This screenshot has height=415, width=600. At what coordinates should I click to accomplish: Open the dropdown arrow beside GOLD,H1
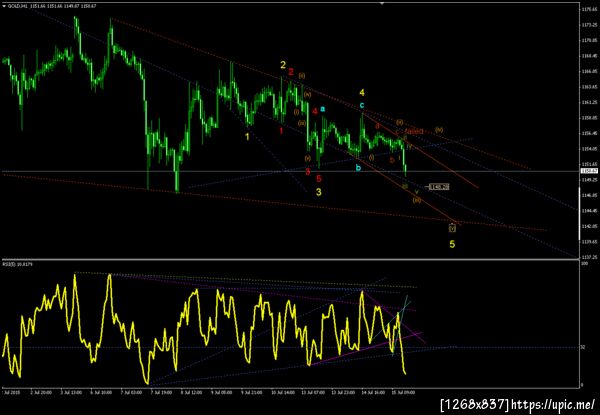pyautogui.click(x=3, y=6)
